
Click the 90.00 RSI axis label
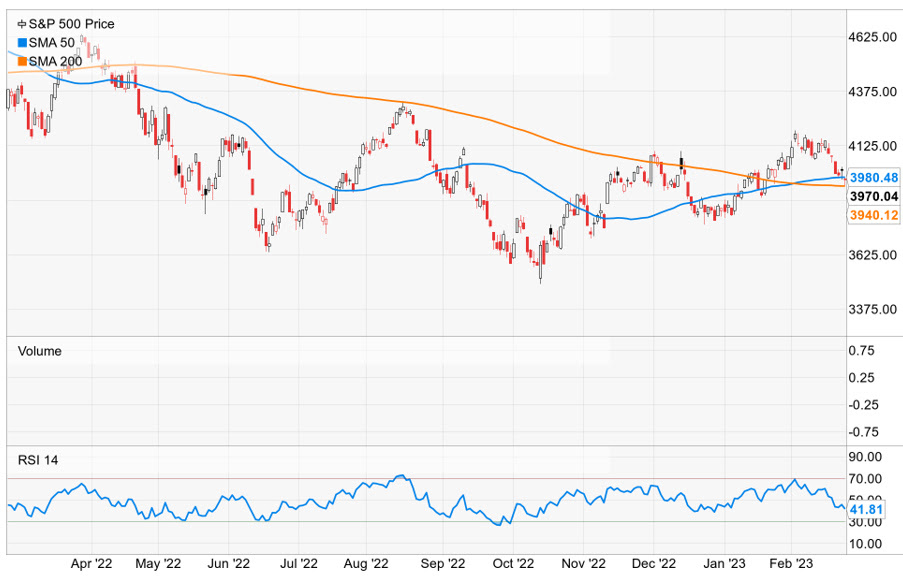point(866,457)
